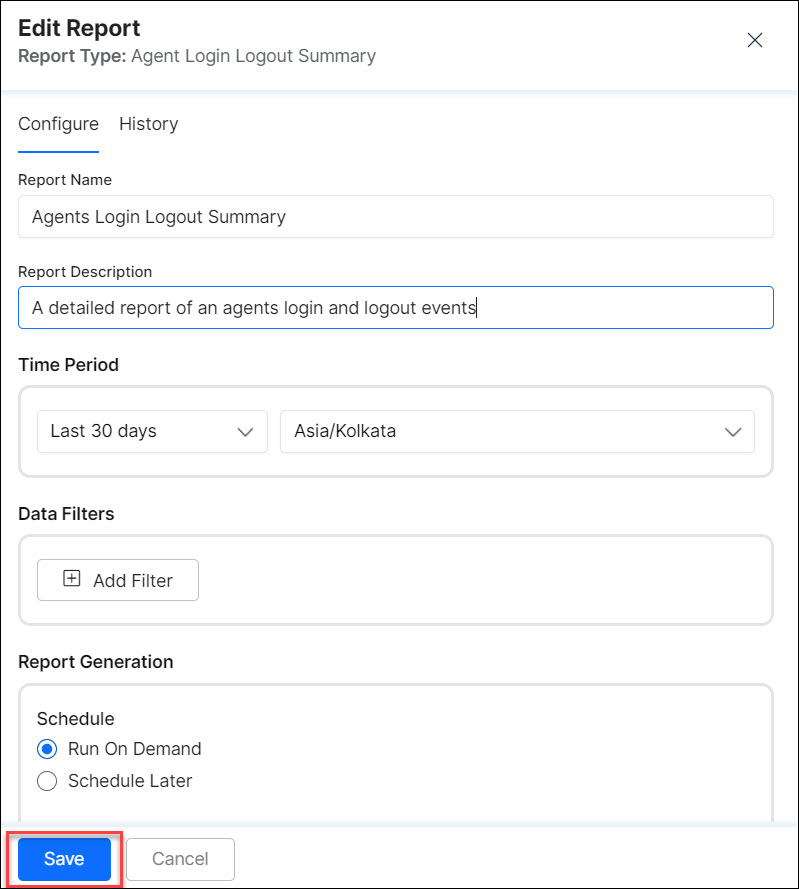This screenshot has width=799, height=889.
Task: Open the timezone dropdown showing Asia/Kolkata
Action: (x=517, y=431)
